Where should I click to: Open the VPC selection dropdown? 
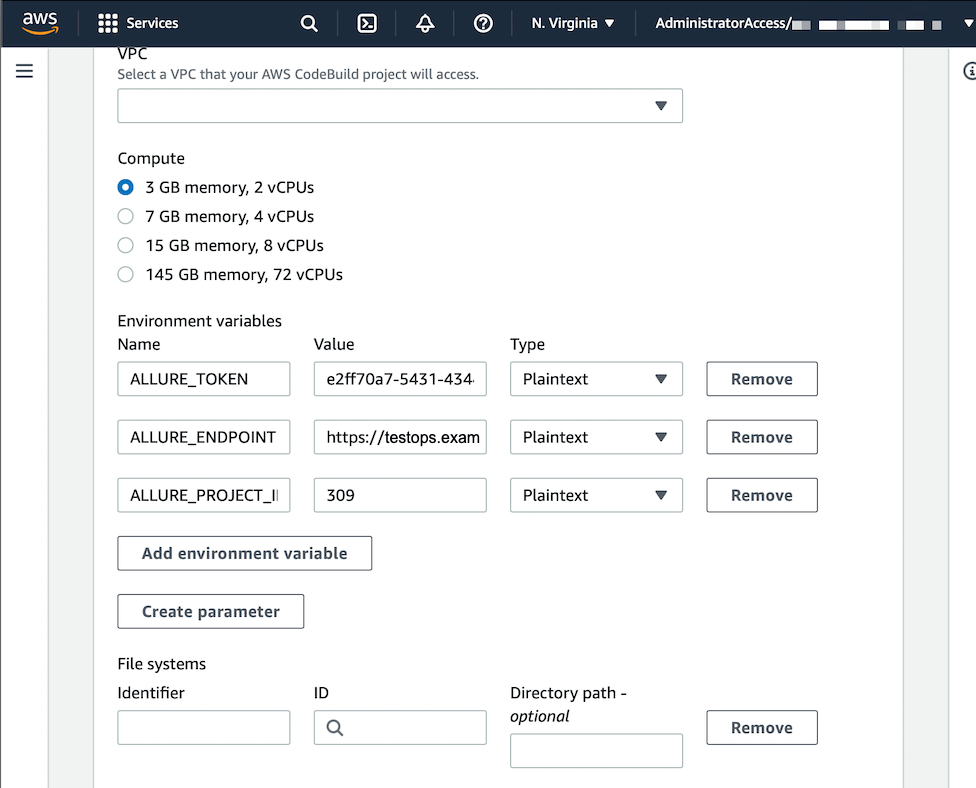pos(400,105)
